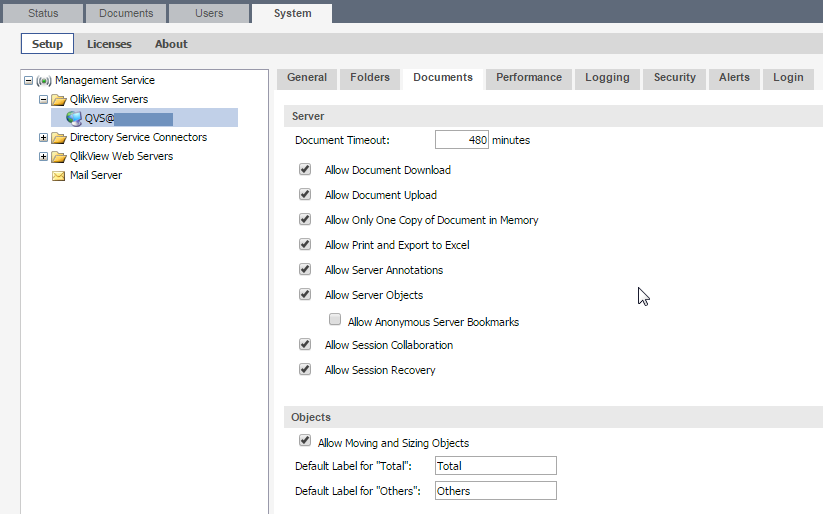Click the QlikView Servers folder icon
This screenshot has width=823, height=514.
point(59,100)
